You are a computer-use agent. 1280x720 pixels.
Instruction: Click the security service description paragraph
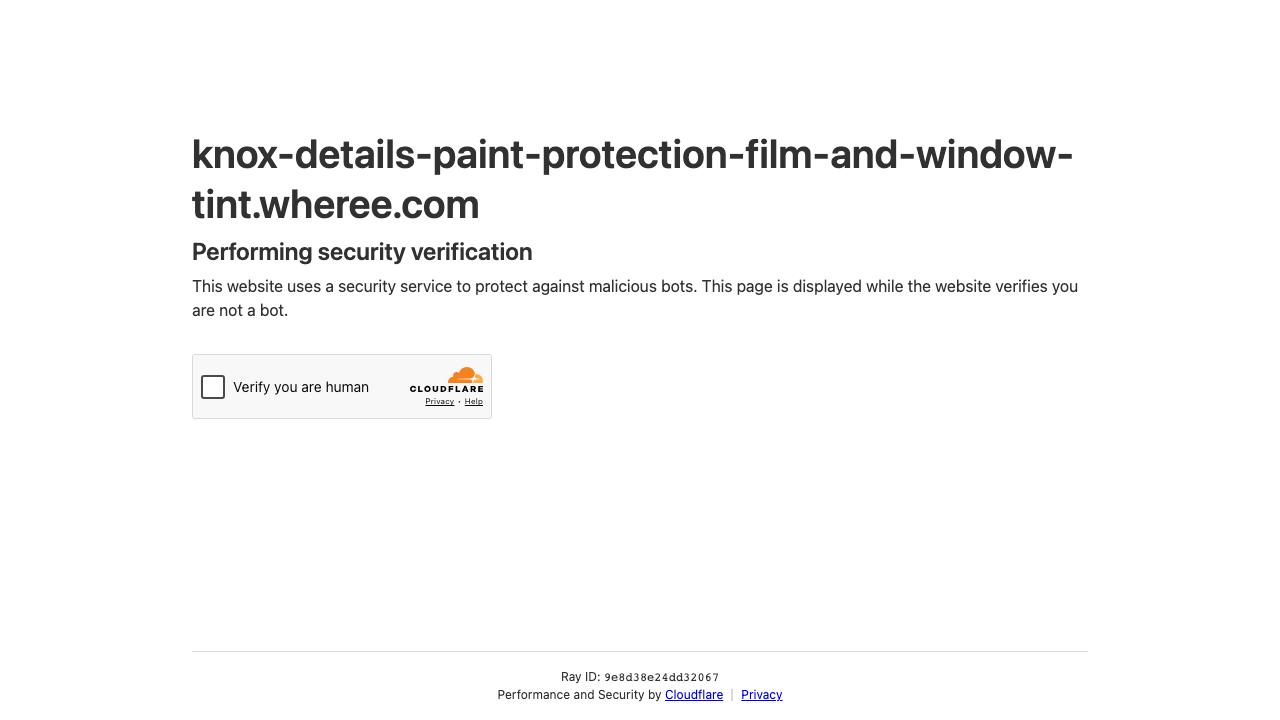pos(635,298)
